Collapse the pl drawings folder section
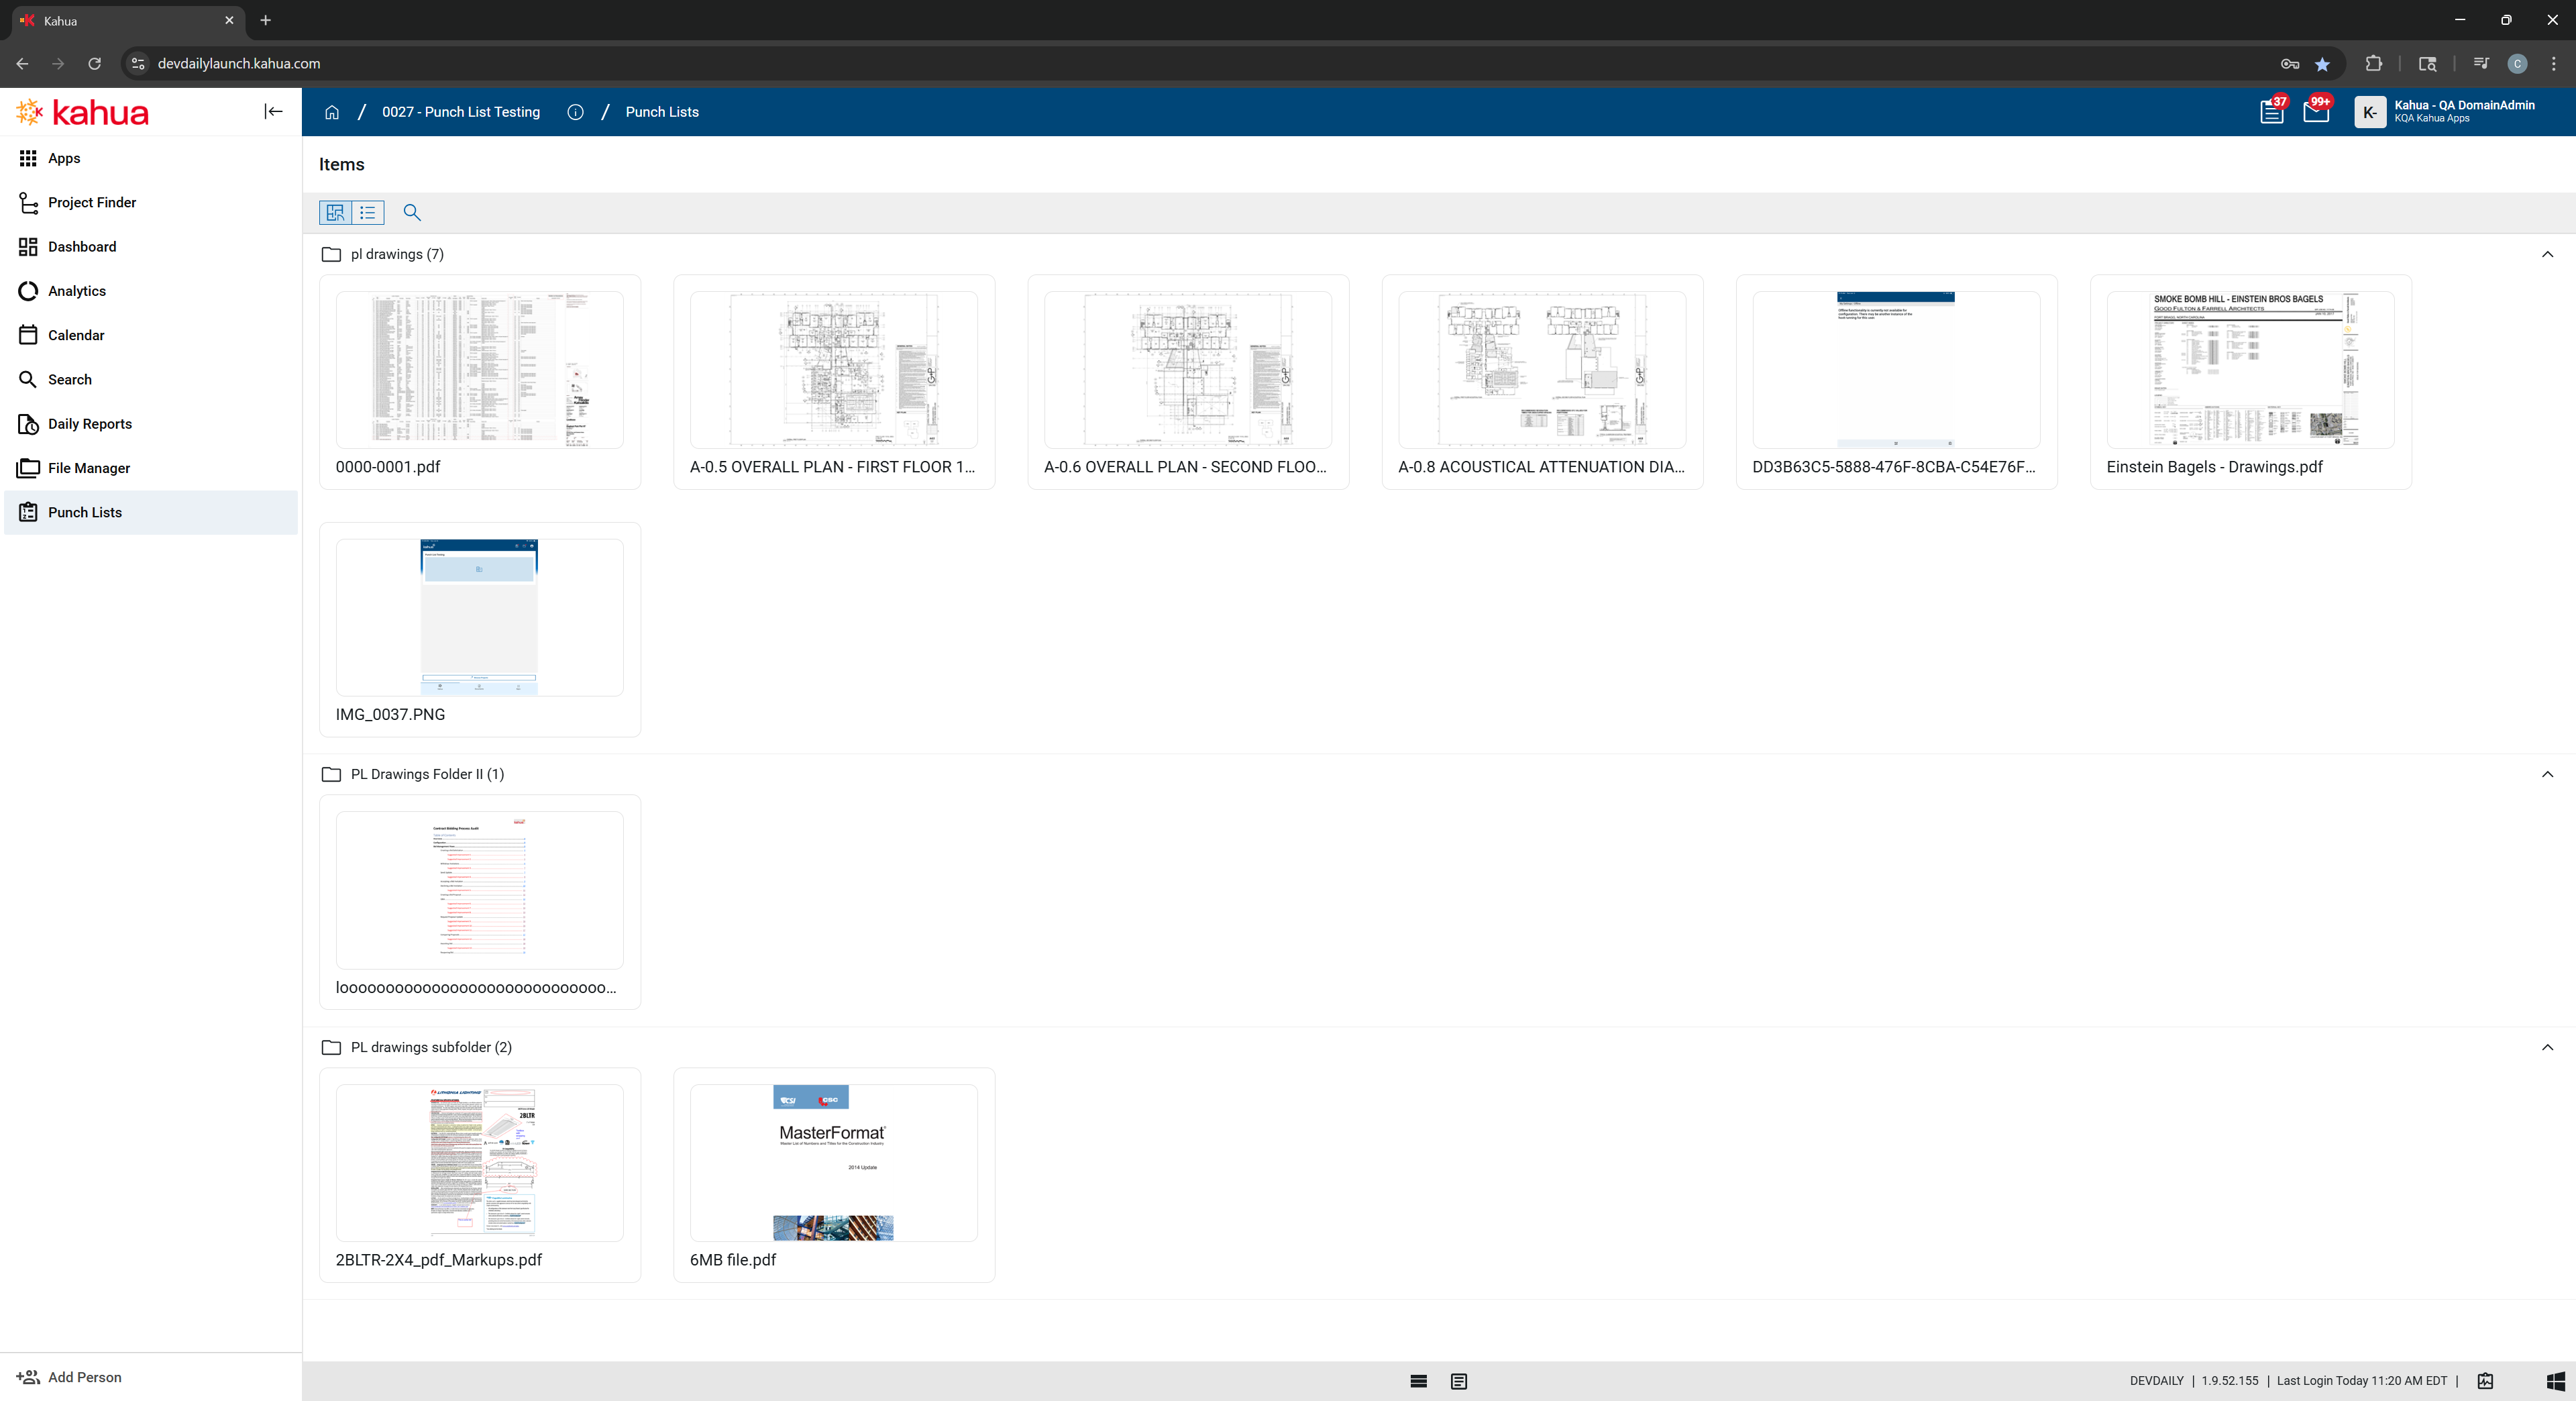This screenshot has width=2576, height=1401. (2547, 254)
